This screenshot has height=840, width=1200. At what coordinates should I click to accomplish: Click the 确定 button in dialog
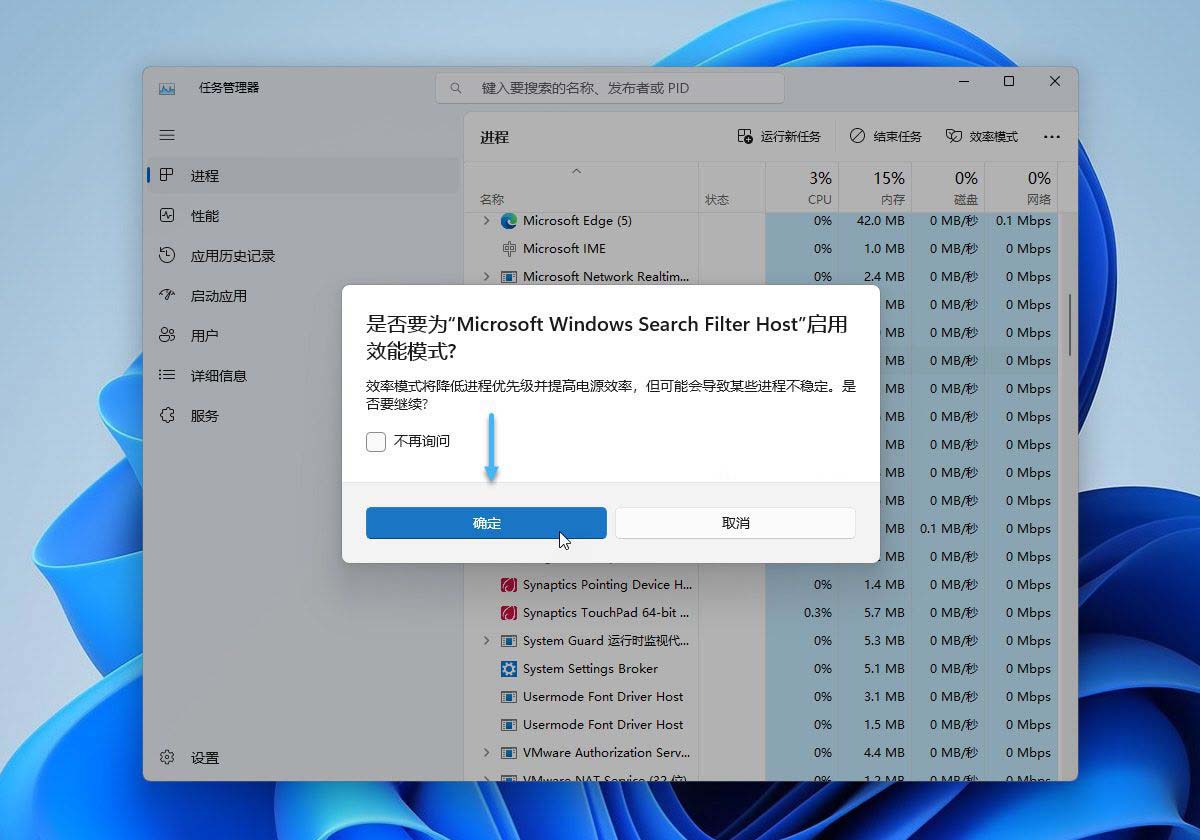point(486,523)
